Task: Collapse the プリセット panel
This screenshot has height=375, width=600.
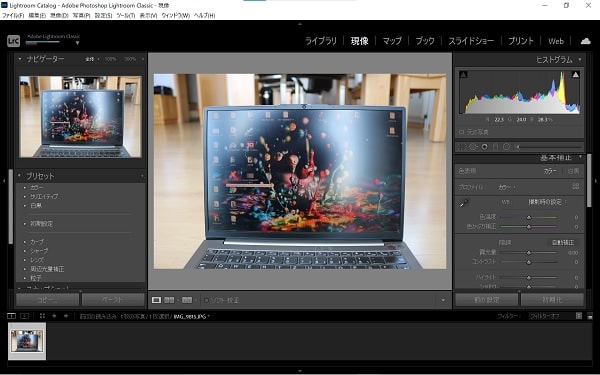Action: pos(20,176)
